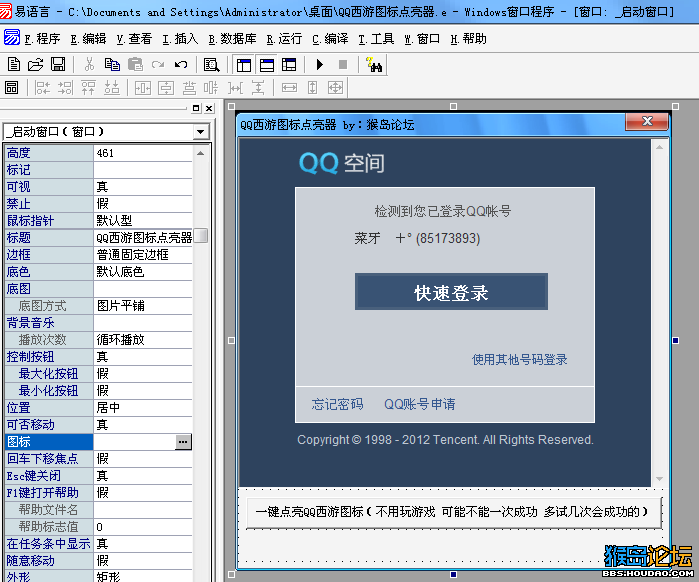Click the Stop square icon

pos(343,65)
